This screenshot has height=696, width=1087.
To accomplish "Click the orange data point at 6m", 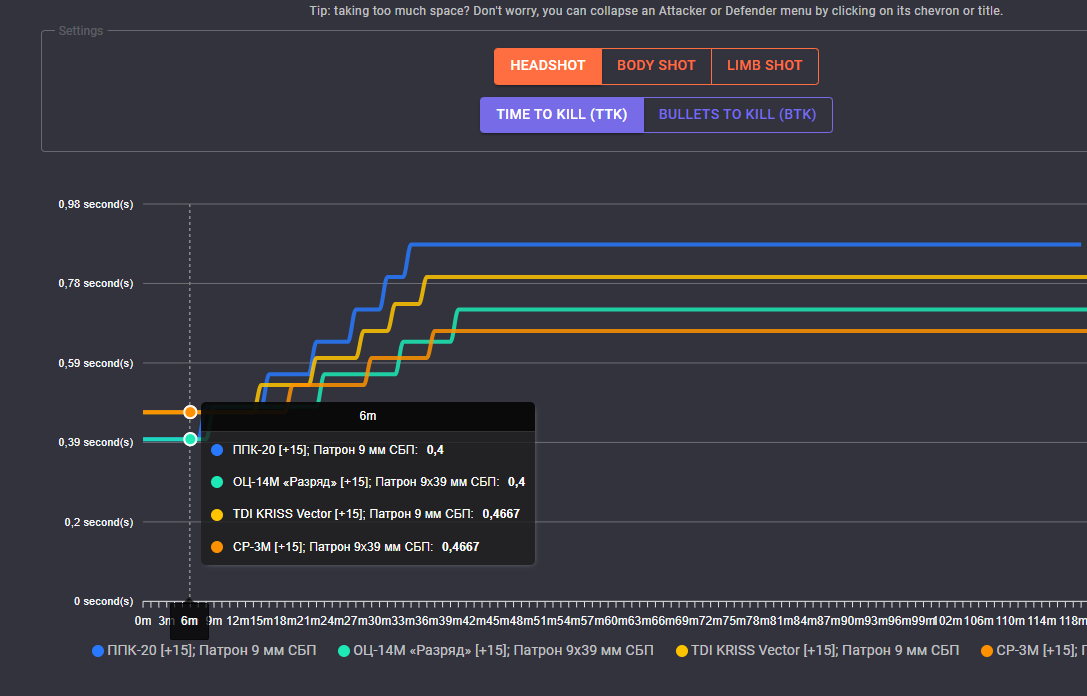I will [190, 412].
